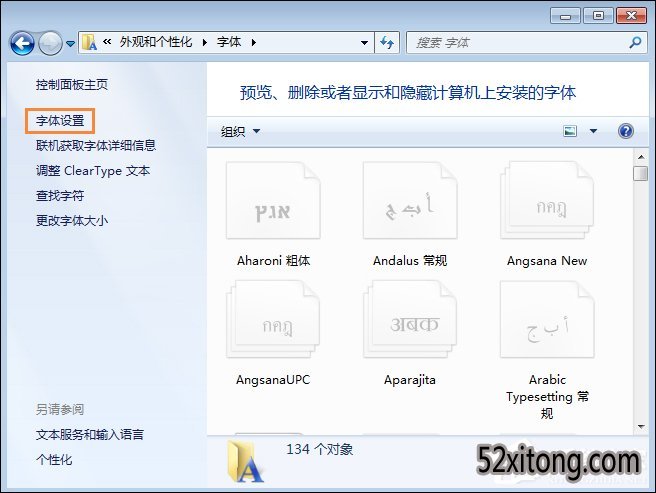Click the scrollbar up arrow
Screen dimensions: 656x493
coord(641,157)
